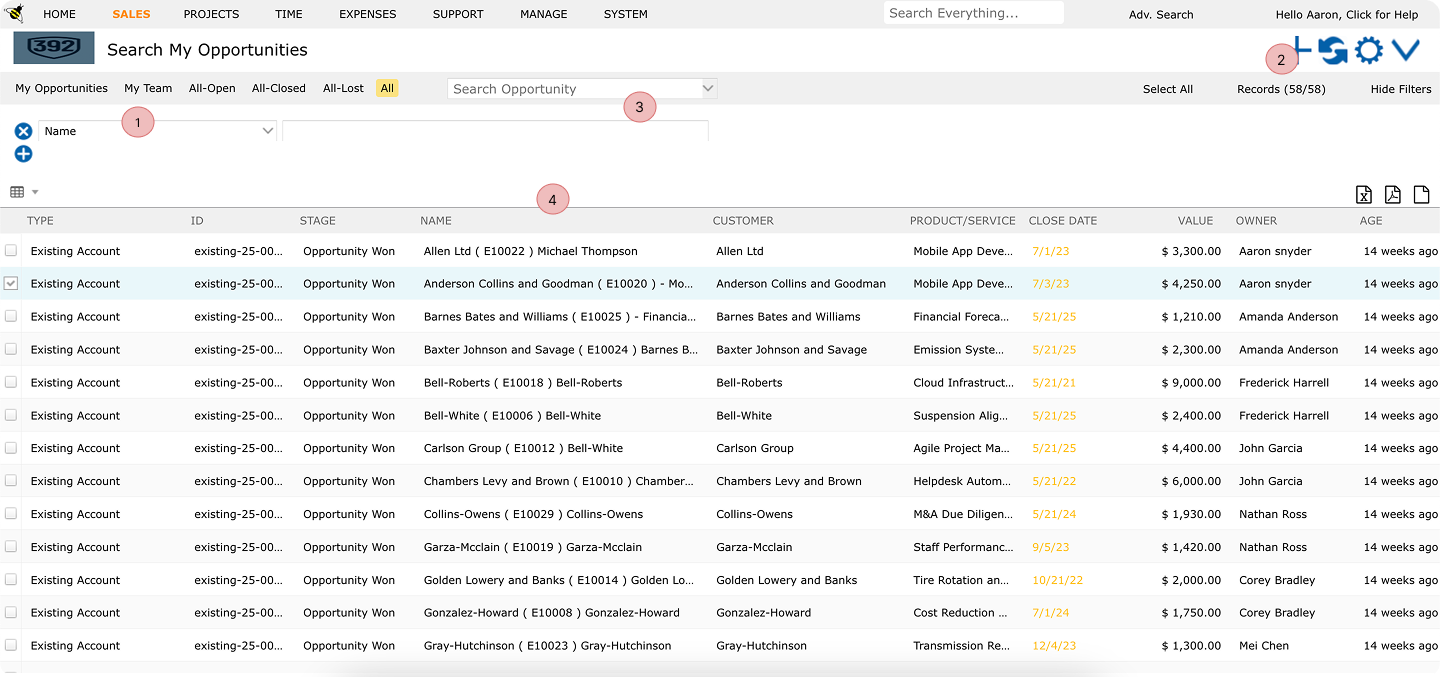Check the Bell-Roberts row checkbox
This screenshot has height=677, width=1440.
click(11, 382)
